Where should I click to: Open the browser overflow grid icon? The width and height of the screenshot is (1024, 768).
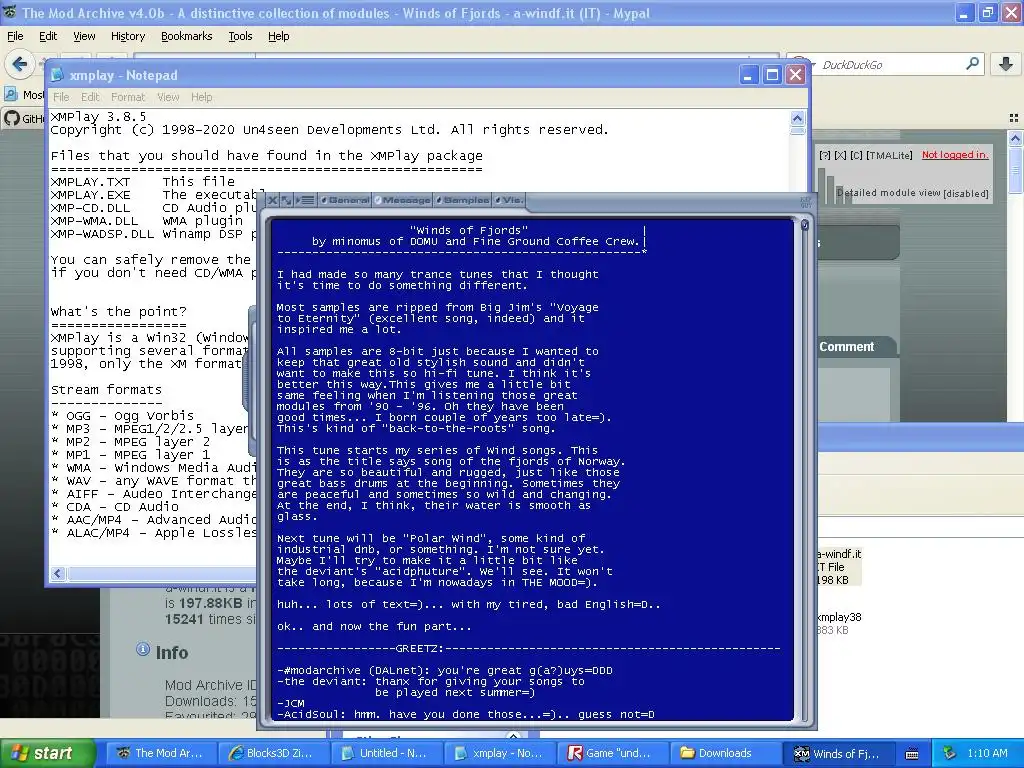click(1014, 118)
